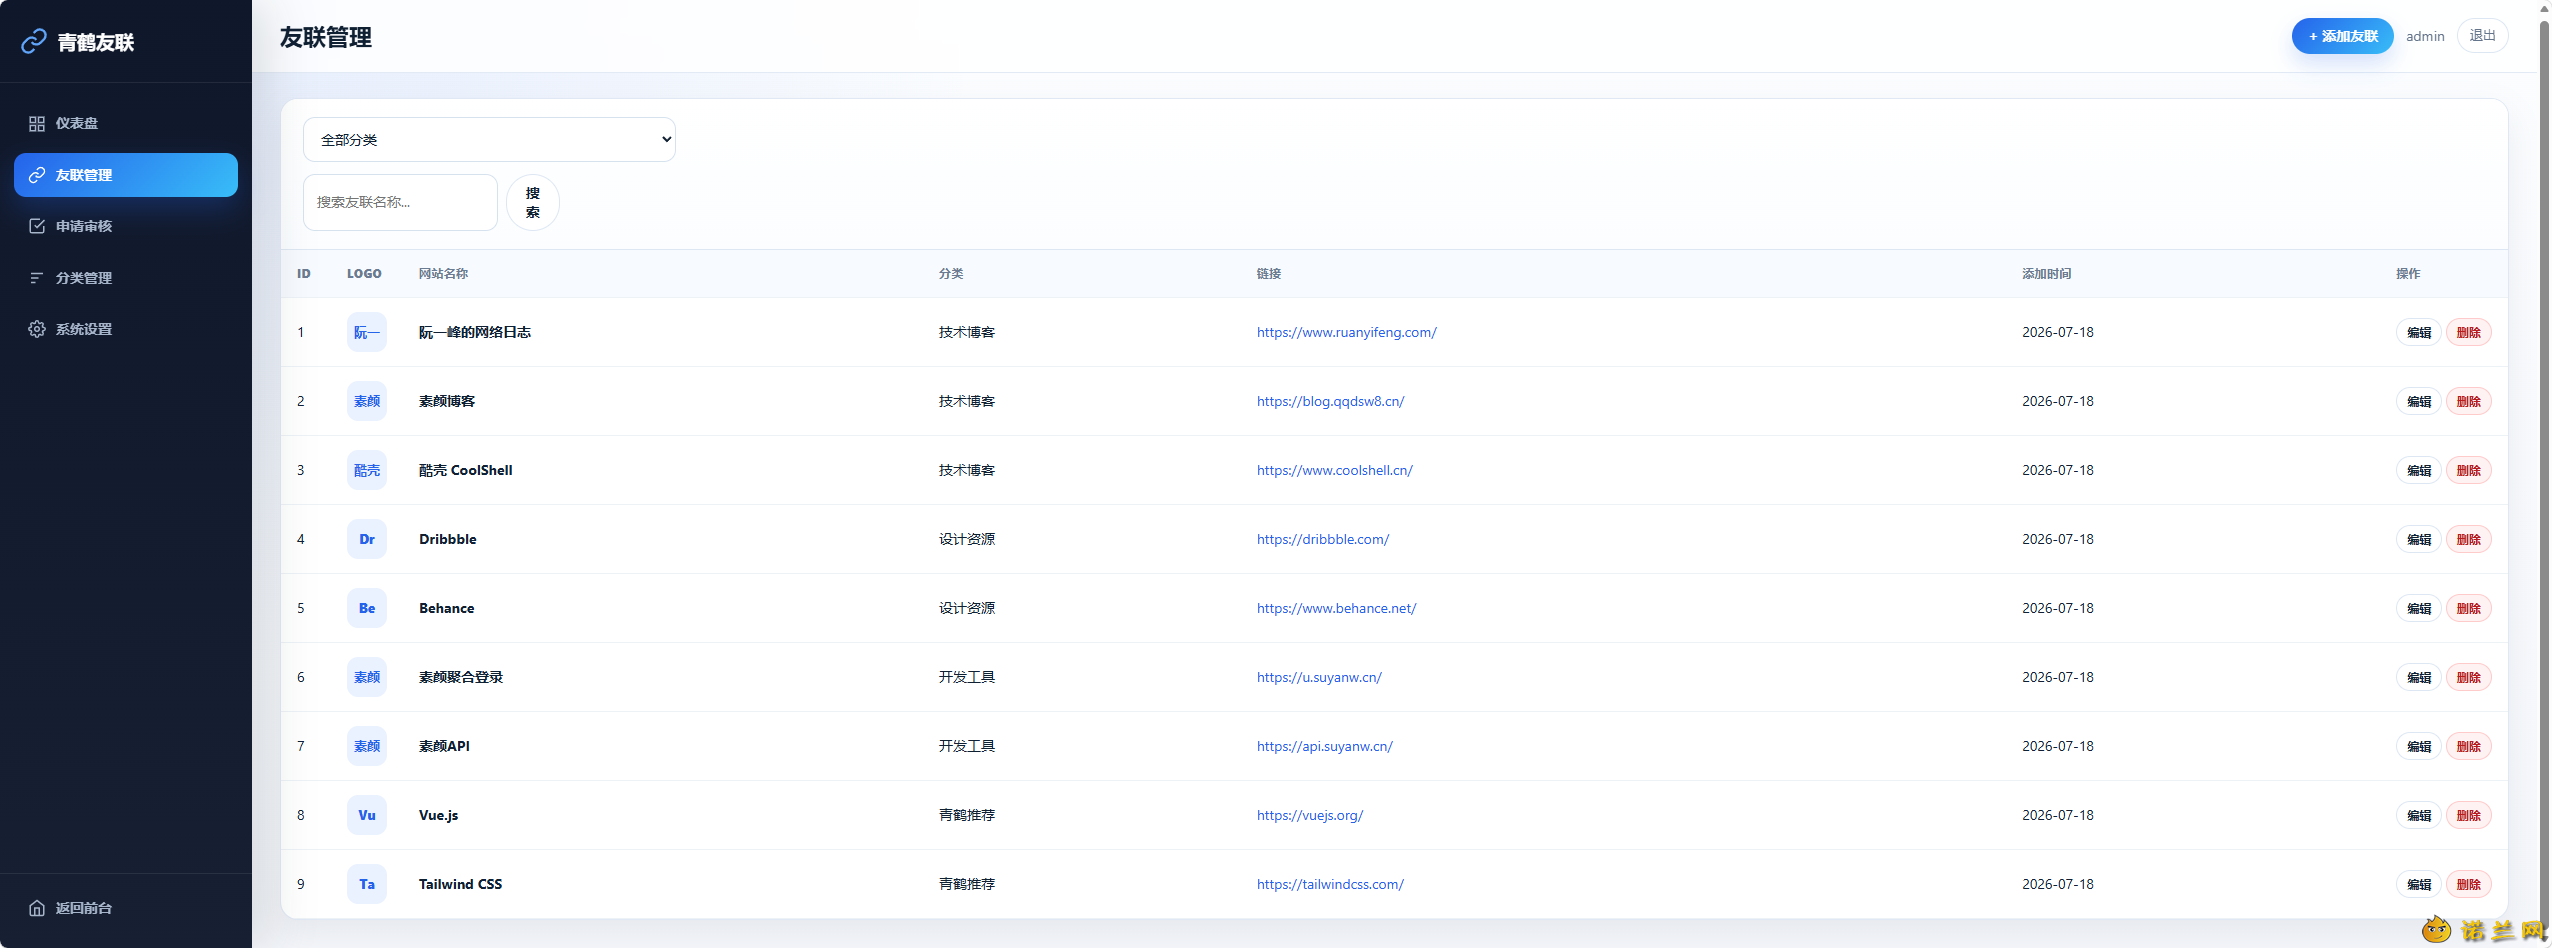
Task: Open the ruanyifeng.com link
Action: tap(1346, 332)
